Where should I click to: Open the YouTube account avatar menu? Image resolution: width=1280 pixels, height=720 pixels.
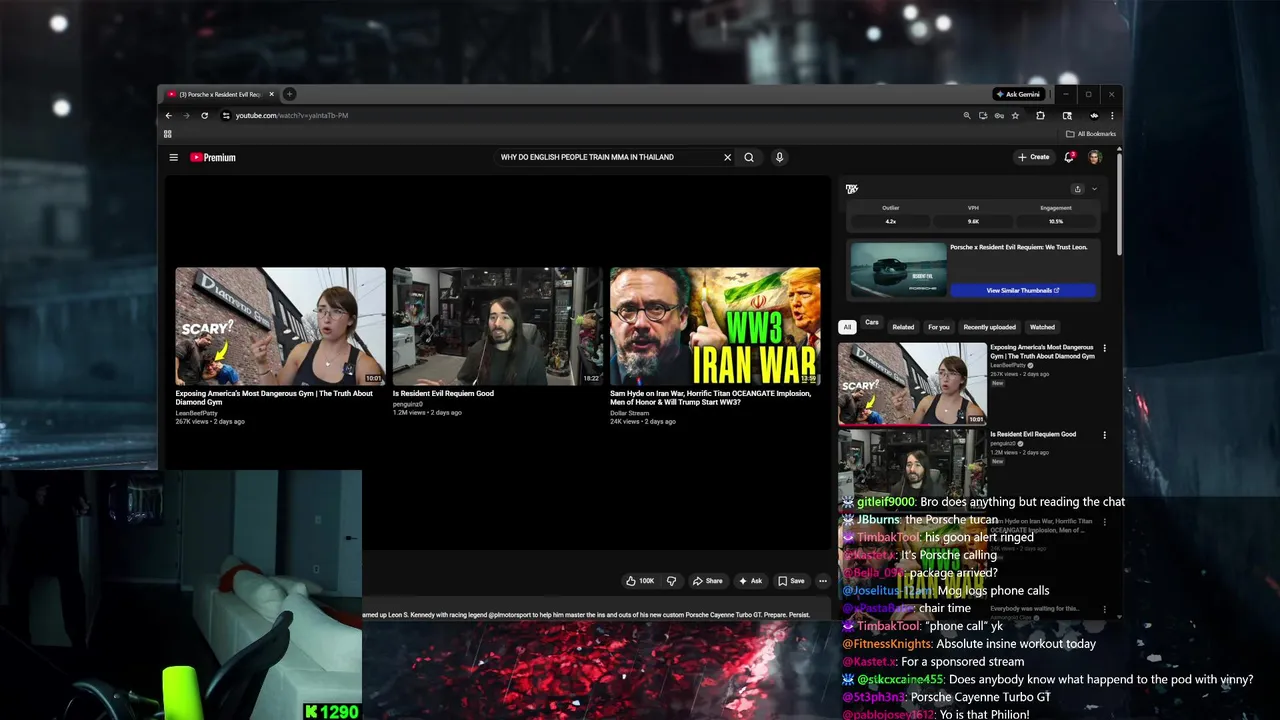[1095, 157]
